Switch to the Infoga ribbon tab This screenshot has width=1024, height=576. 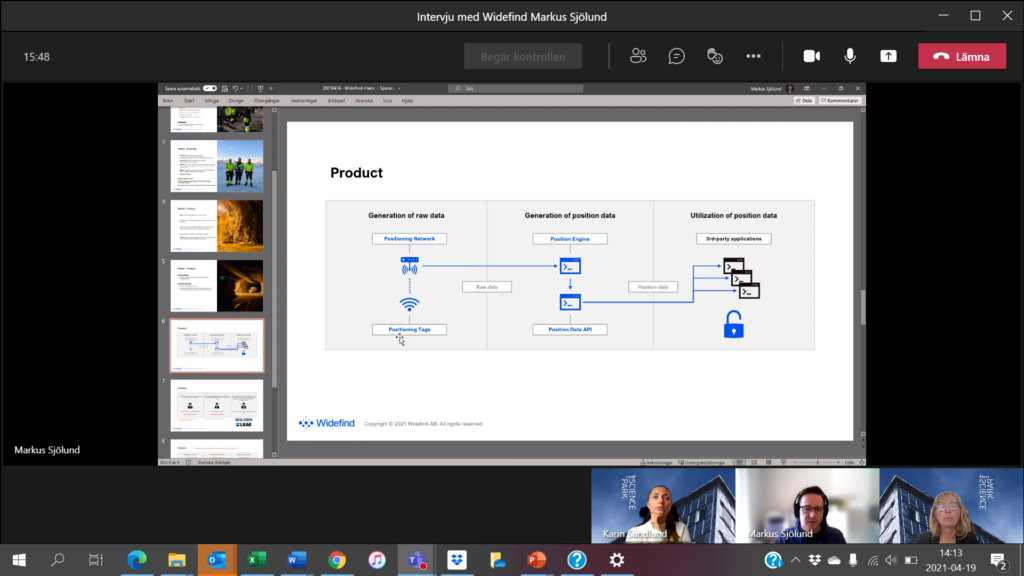coord(212,101)
